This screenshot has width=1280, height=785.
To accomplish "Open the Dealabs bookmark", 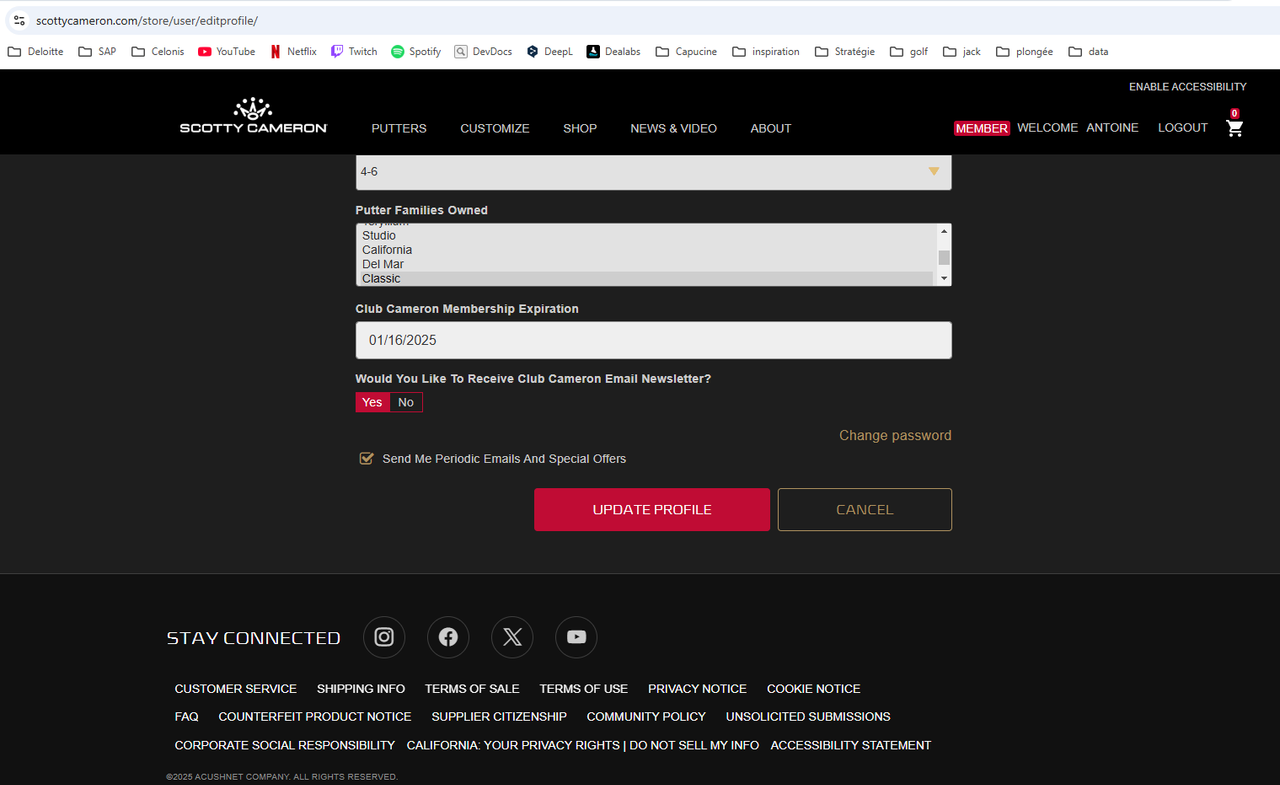I will 613,51.
